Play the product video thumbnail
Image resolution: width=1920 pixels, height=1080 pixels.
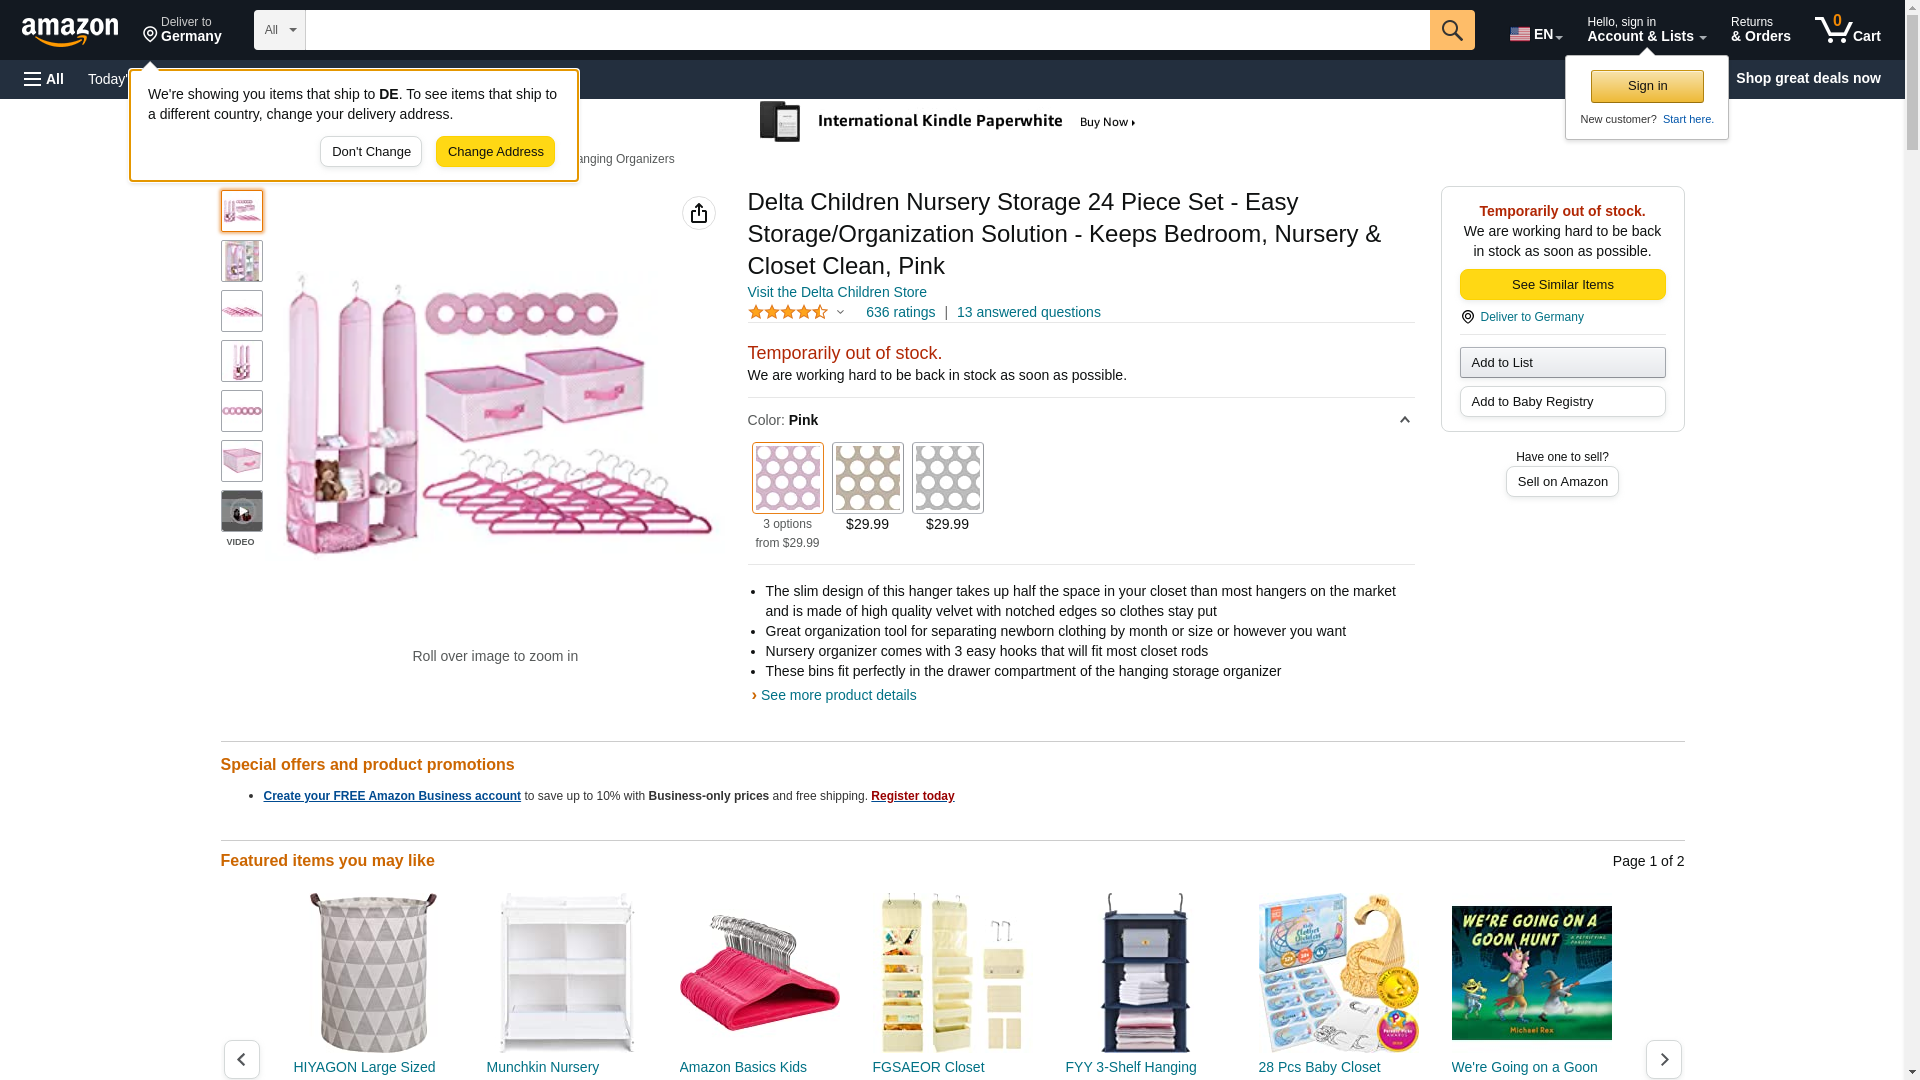[x=241, y=512]
